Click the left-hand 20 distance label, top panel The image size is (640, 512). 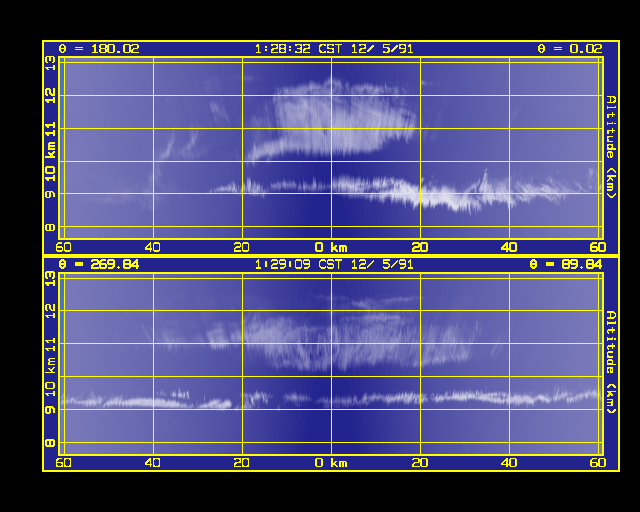(242, 247)
